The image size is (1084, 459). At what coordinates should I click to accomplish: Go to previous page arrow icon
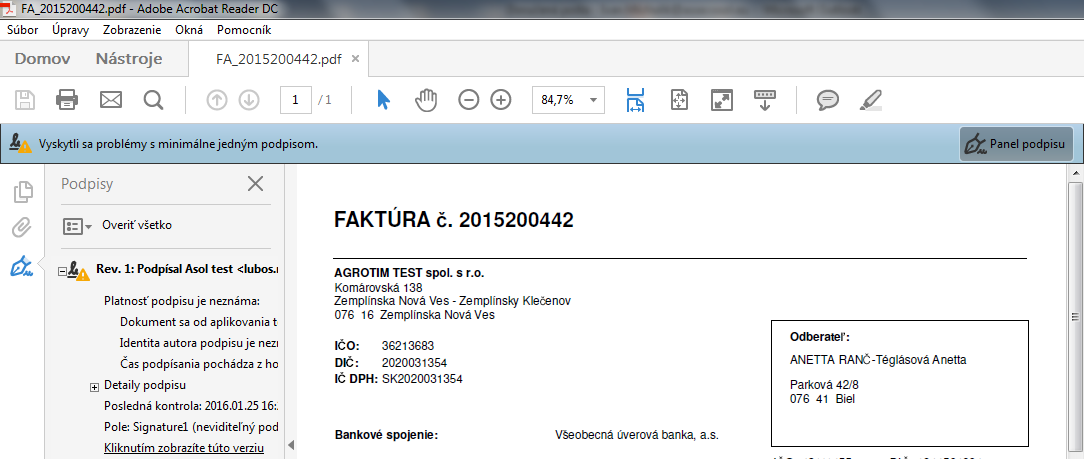(217, 100)
